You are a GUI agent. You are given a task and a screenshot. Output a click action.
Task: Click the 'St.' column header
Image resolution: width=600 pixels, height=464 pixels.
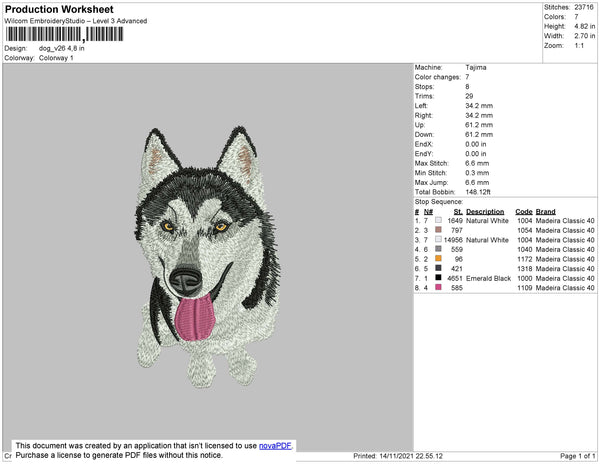point(458,212)
